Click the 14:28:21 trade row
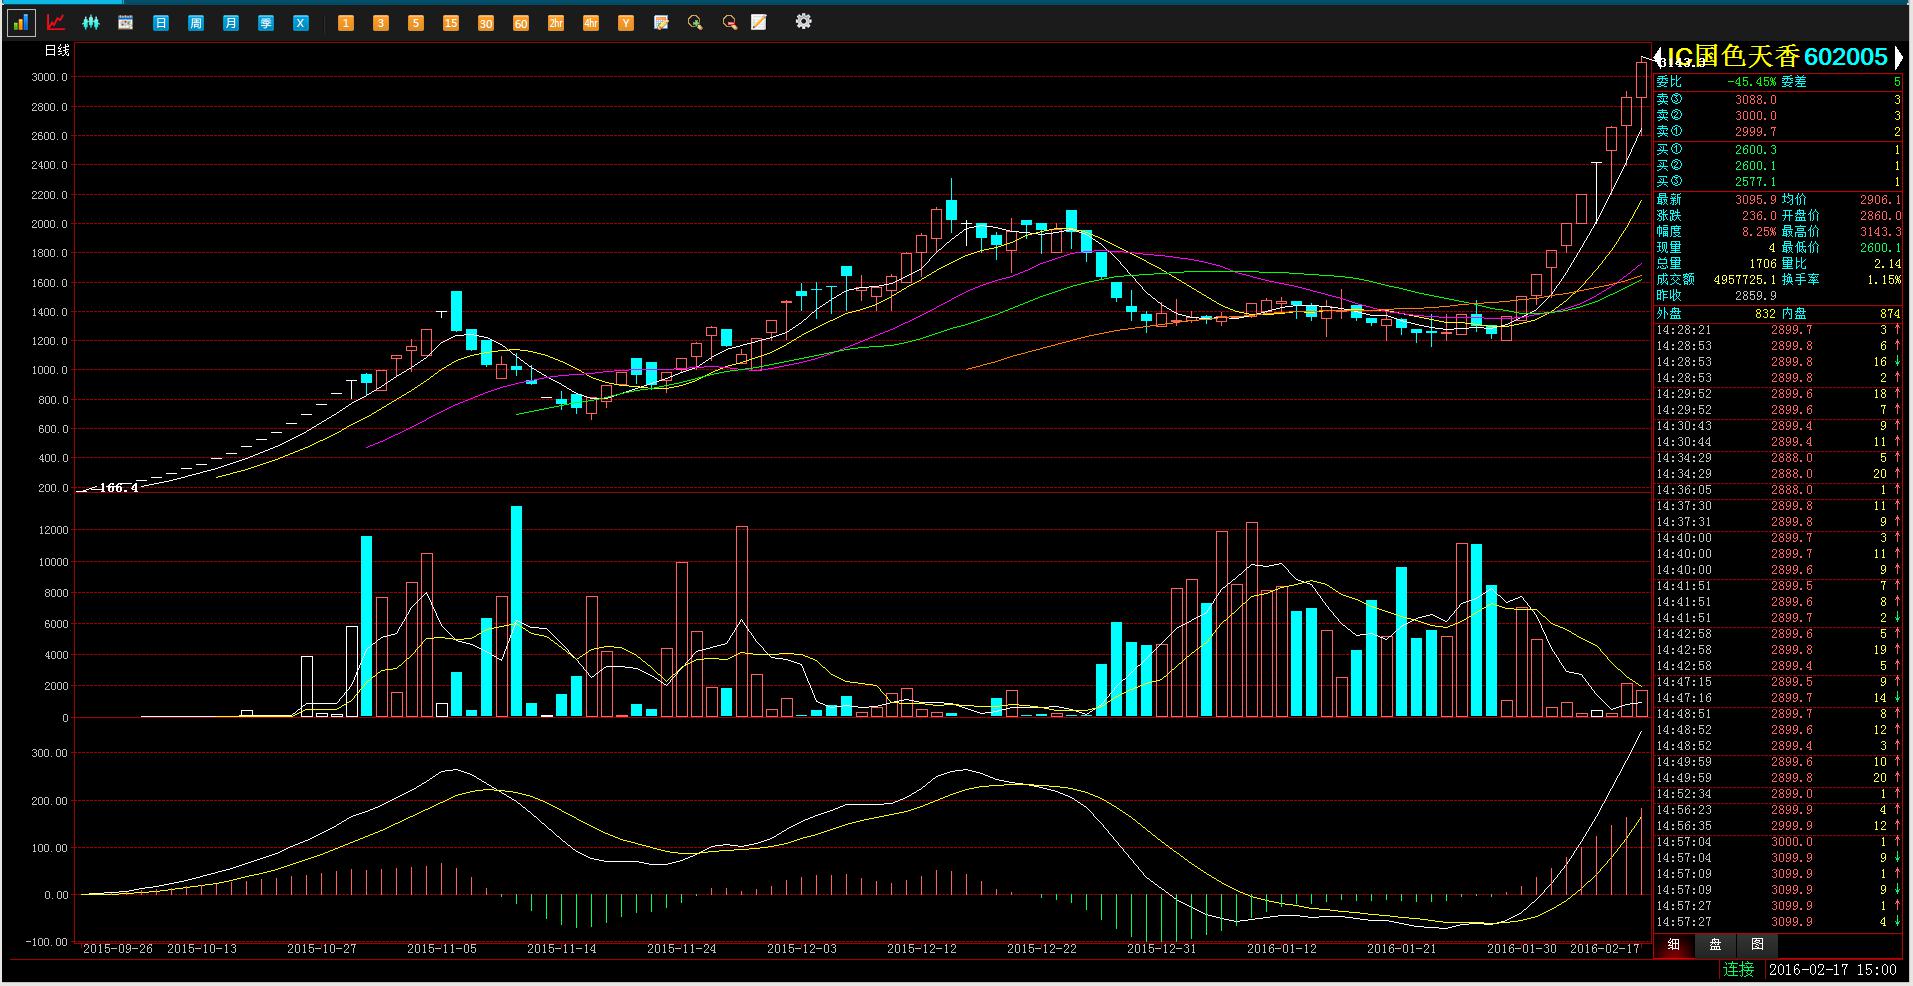 tap(1778, 330)
